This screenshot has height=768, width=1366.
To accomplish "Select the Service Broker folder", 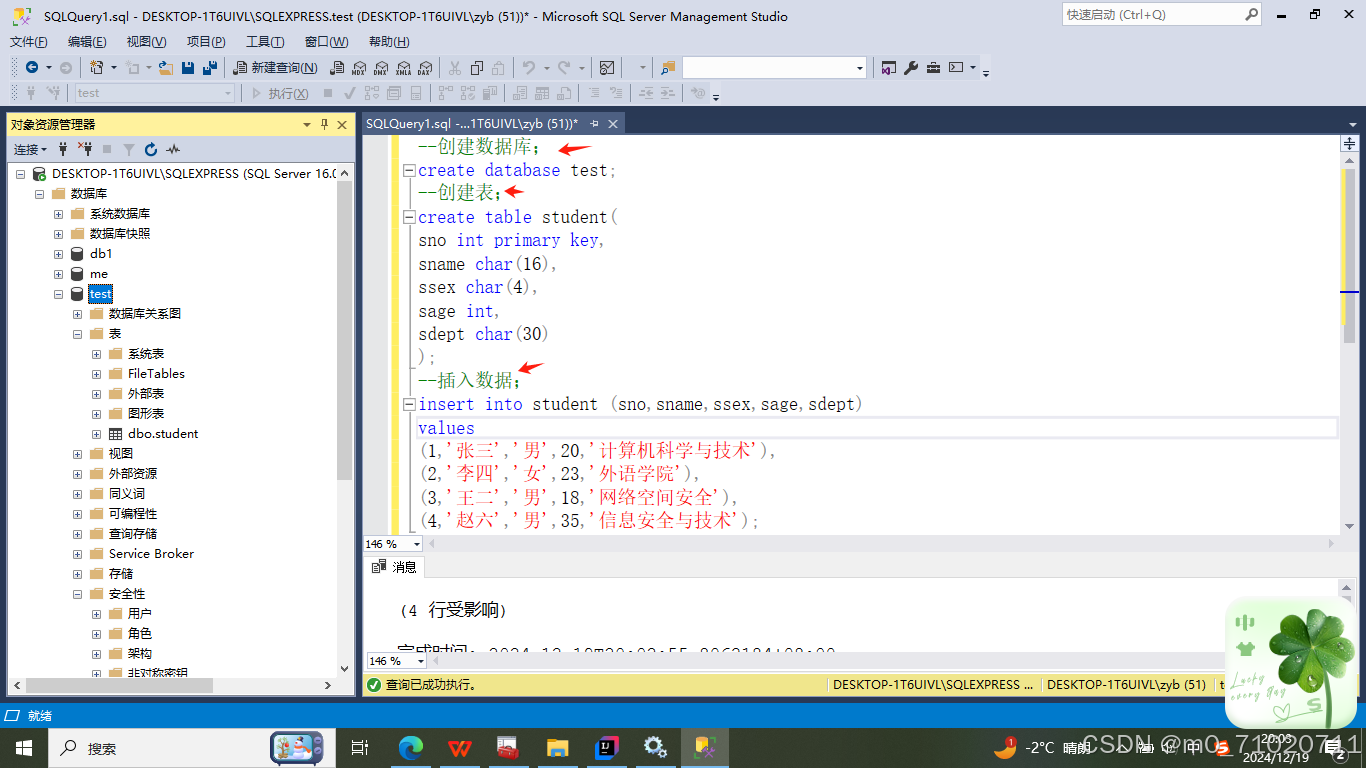I will click(151, 553).
